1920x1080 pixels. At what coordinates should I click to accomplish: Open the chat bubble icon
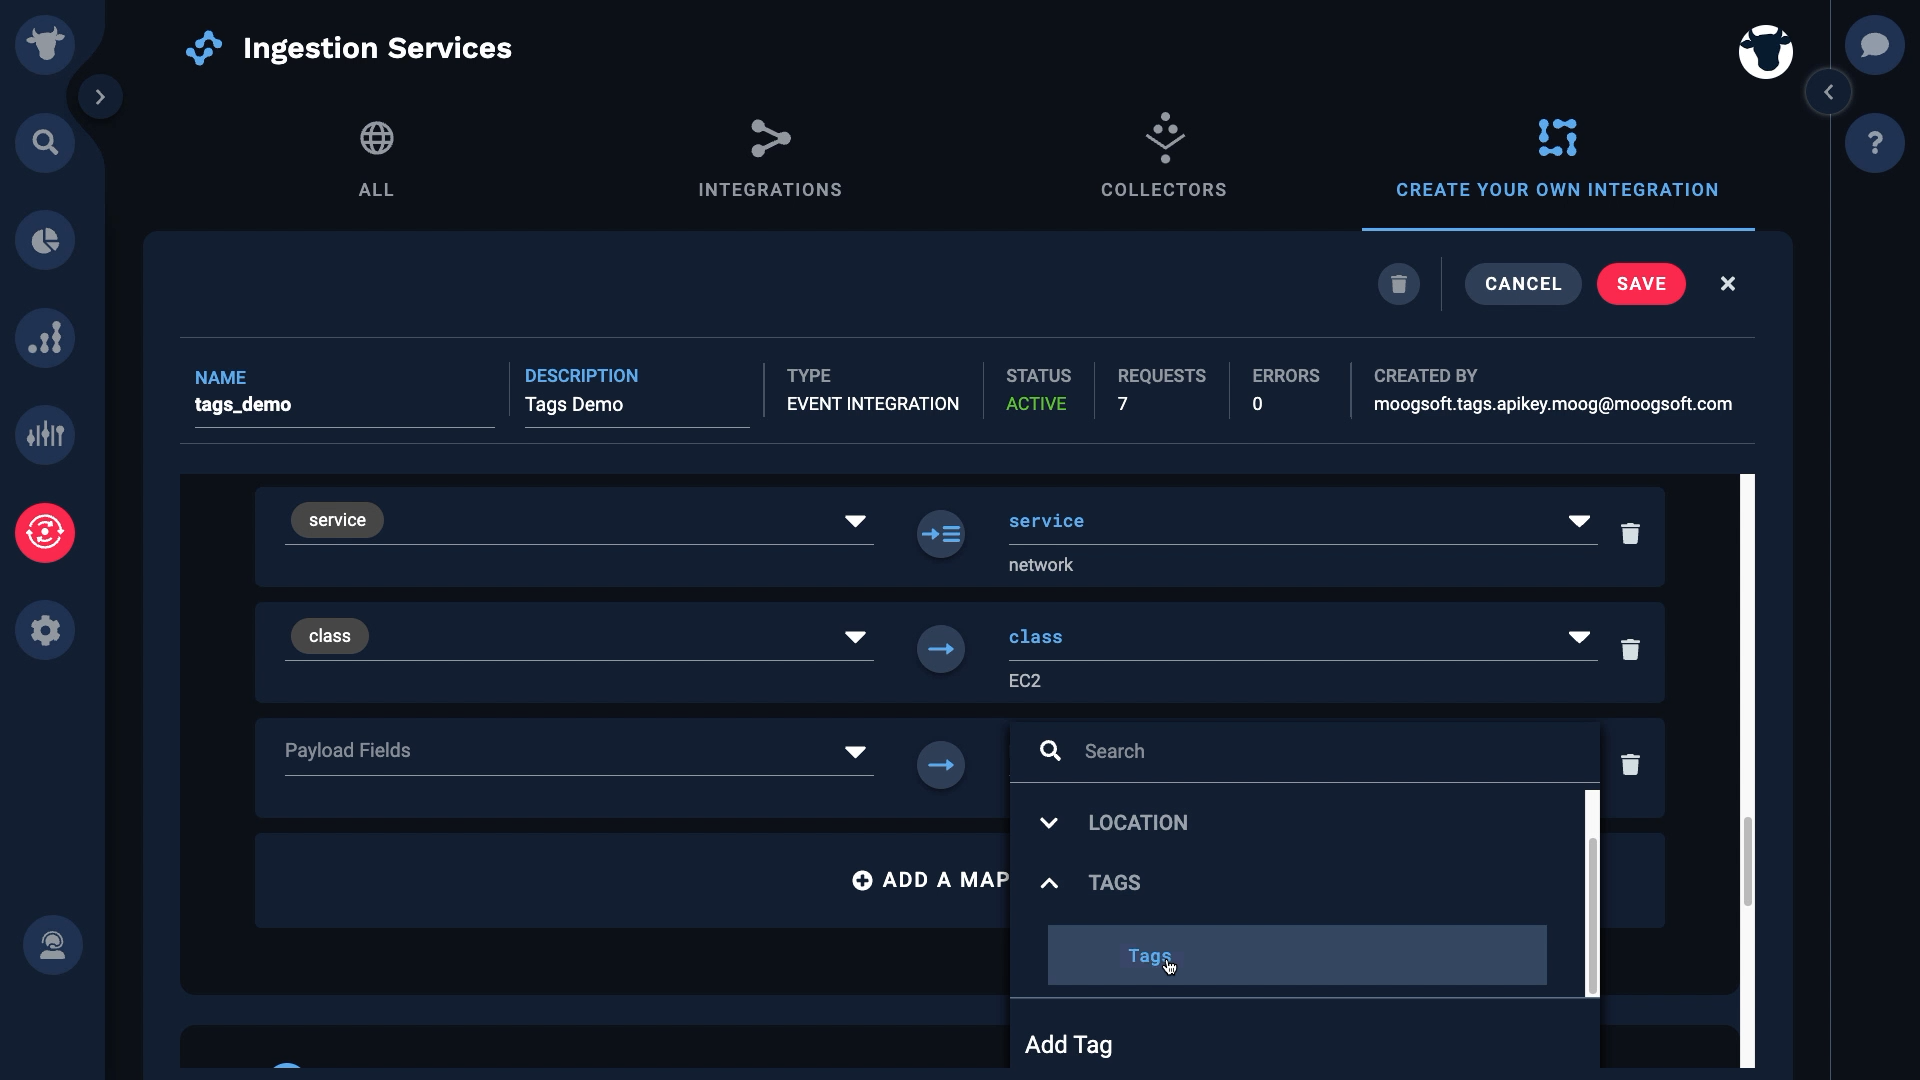point(1874,45)
